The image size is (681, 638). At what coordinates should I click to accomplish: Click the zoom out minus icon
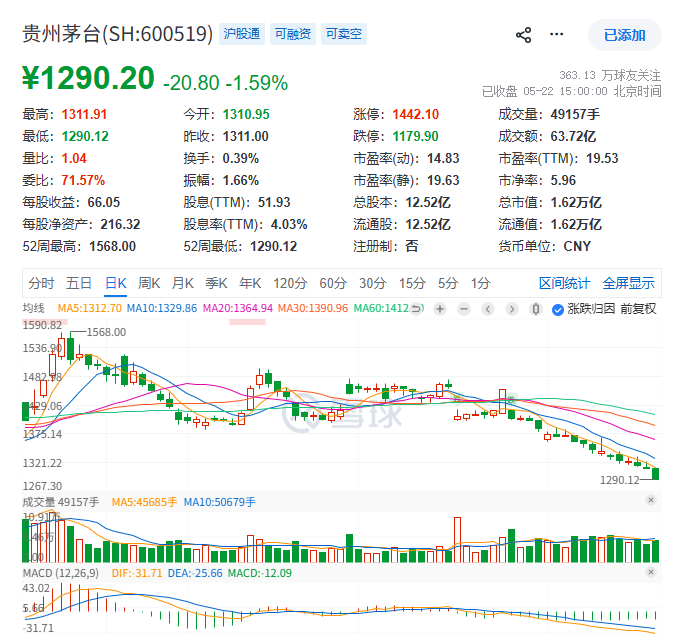(464, 309)
